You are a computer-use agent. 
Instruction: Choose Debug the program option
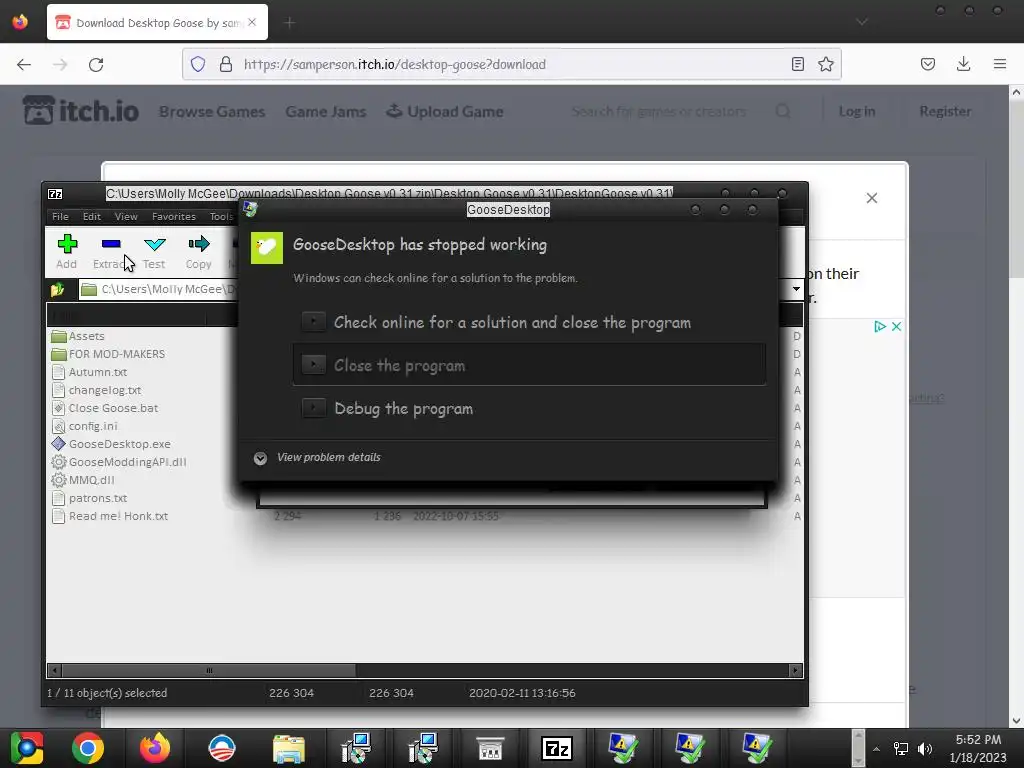pyautogui.click(x=529, y=408)
